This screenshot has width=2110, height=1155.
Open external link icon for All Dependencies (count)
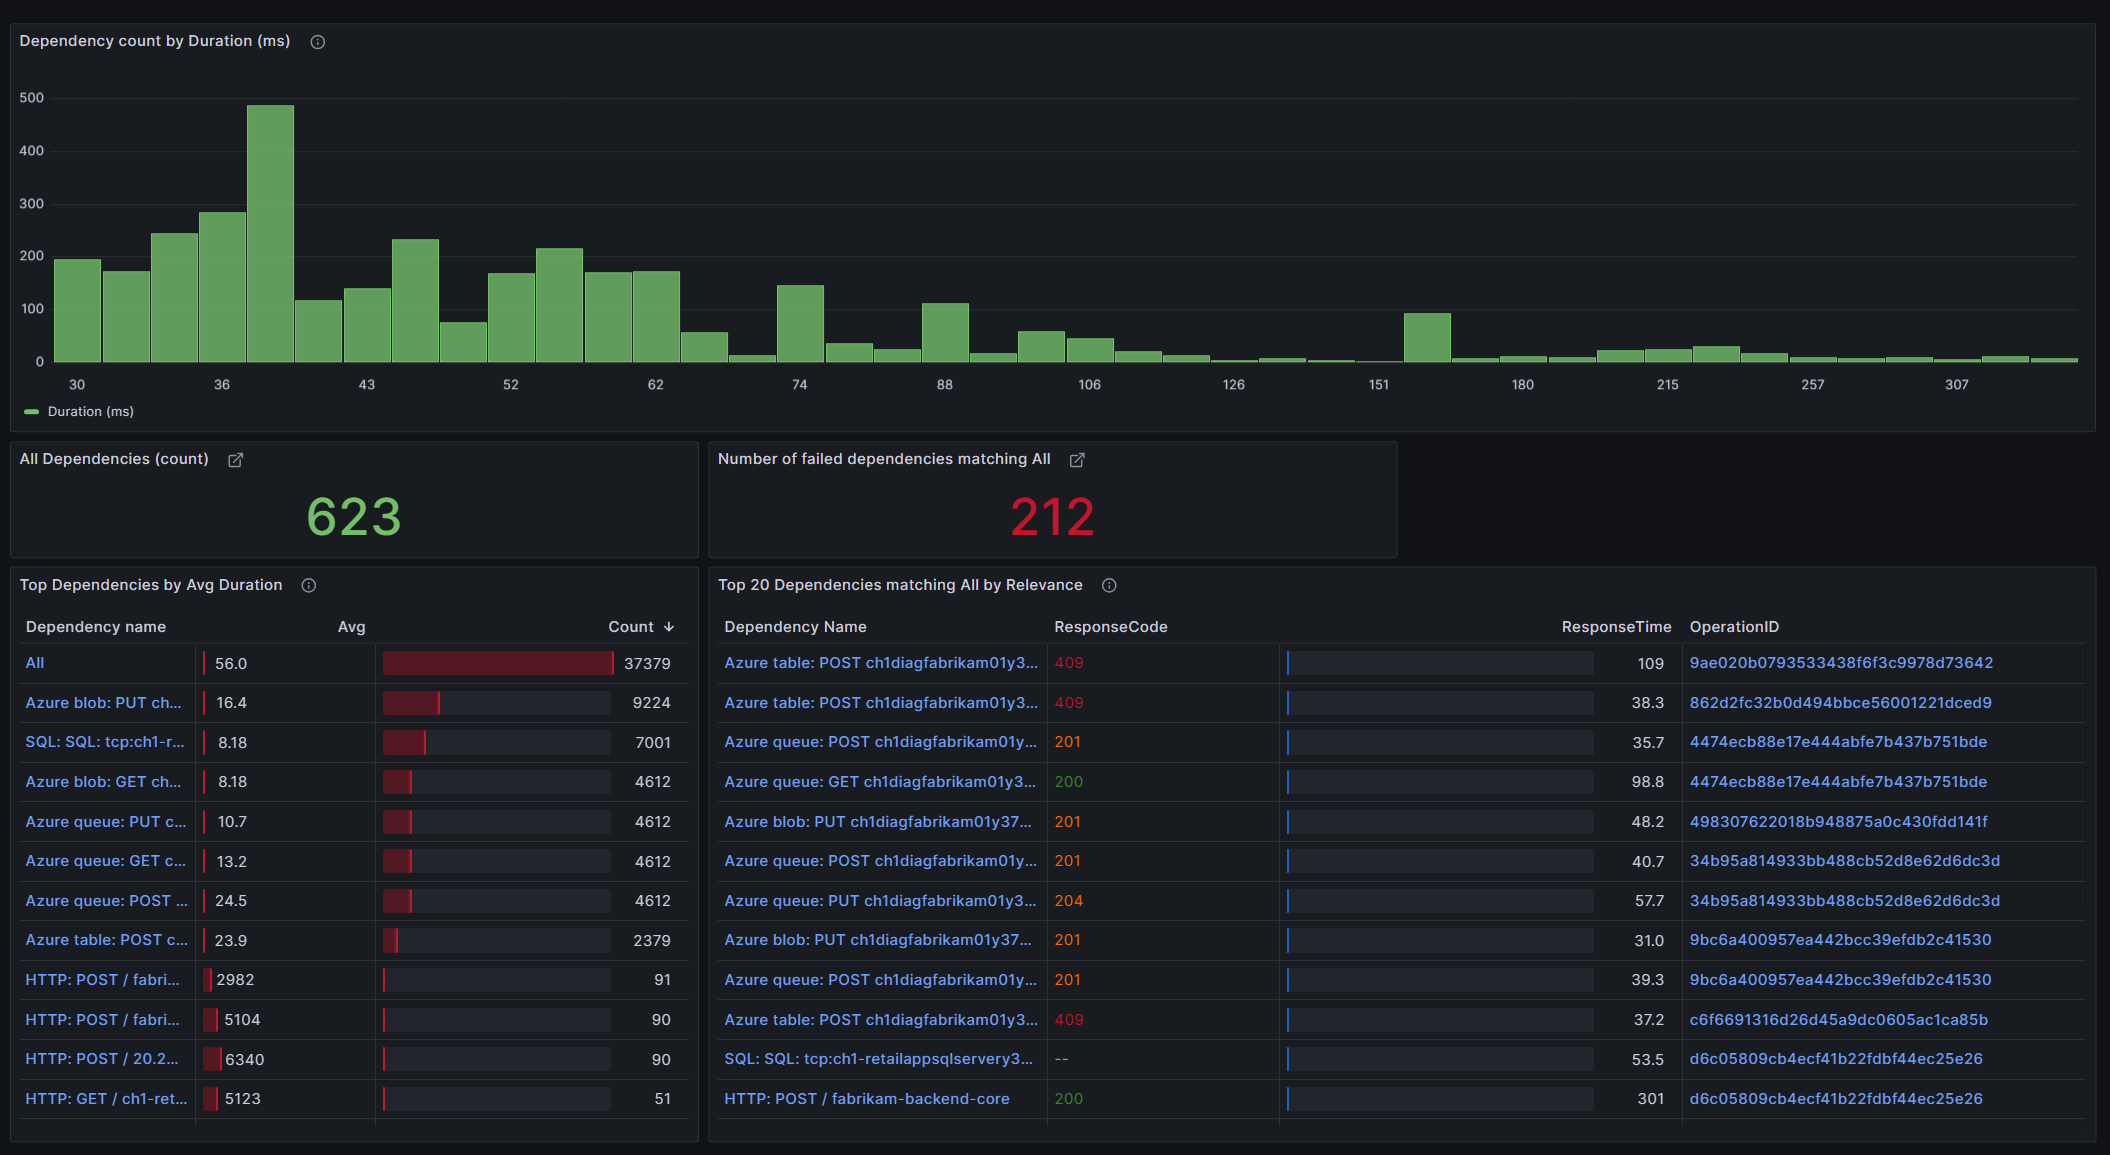(x=236, y=460)
